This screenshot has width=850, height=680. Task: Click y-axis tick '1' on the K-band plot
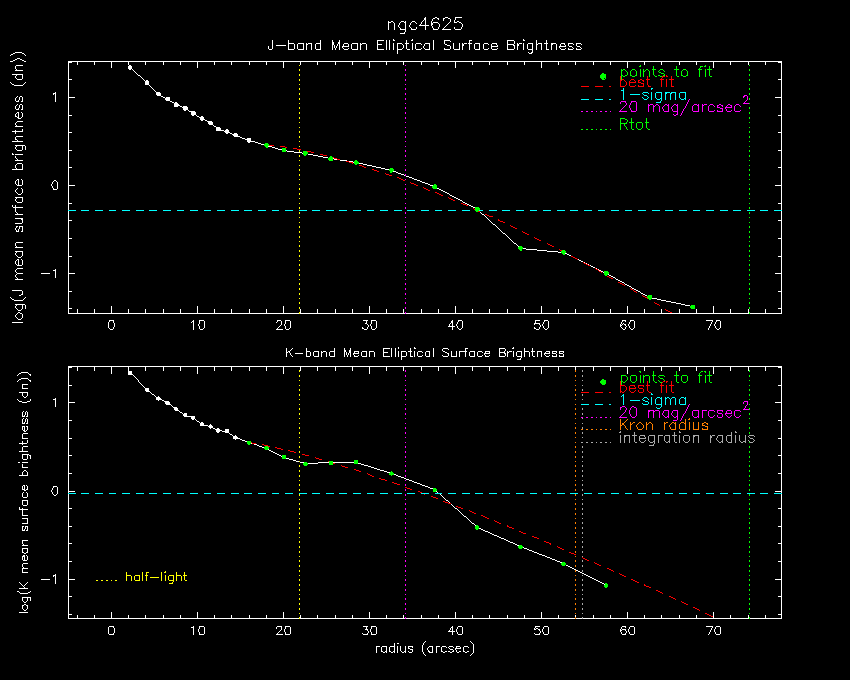click(x=55, y=403)
